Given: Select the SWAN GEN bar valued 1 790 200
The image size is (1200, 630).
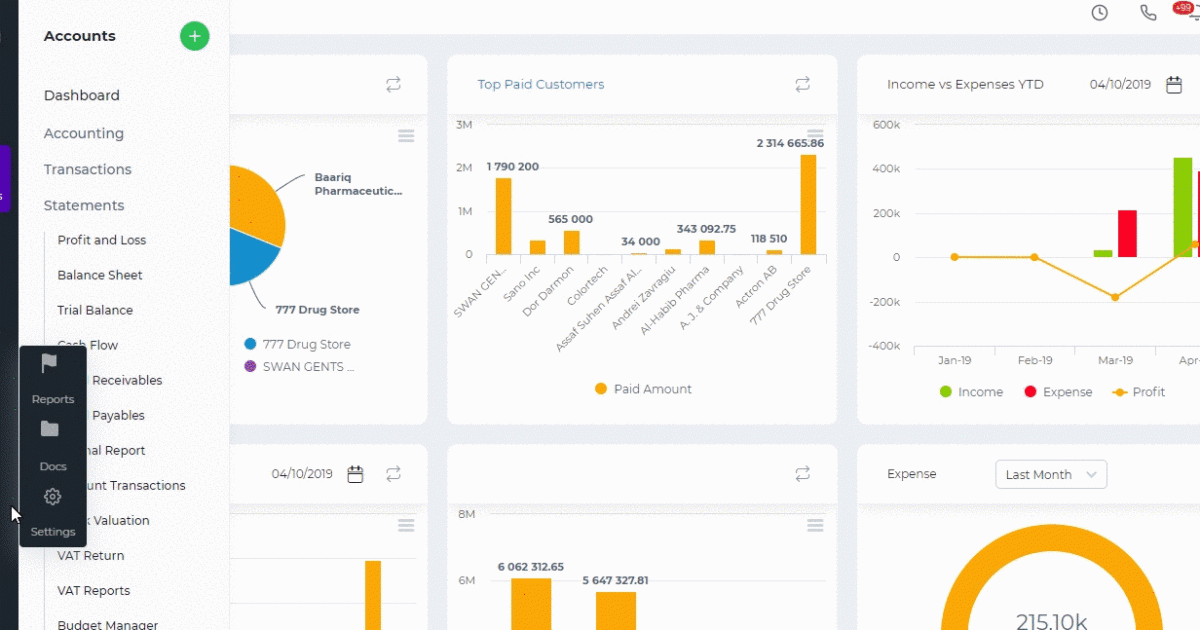Looking at the screenshot, I should point(503,216).
